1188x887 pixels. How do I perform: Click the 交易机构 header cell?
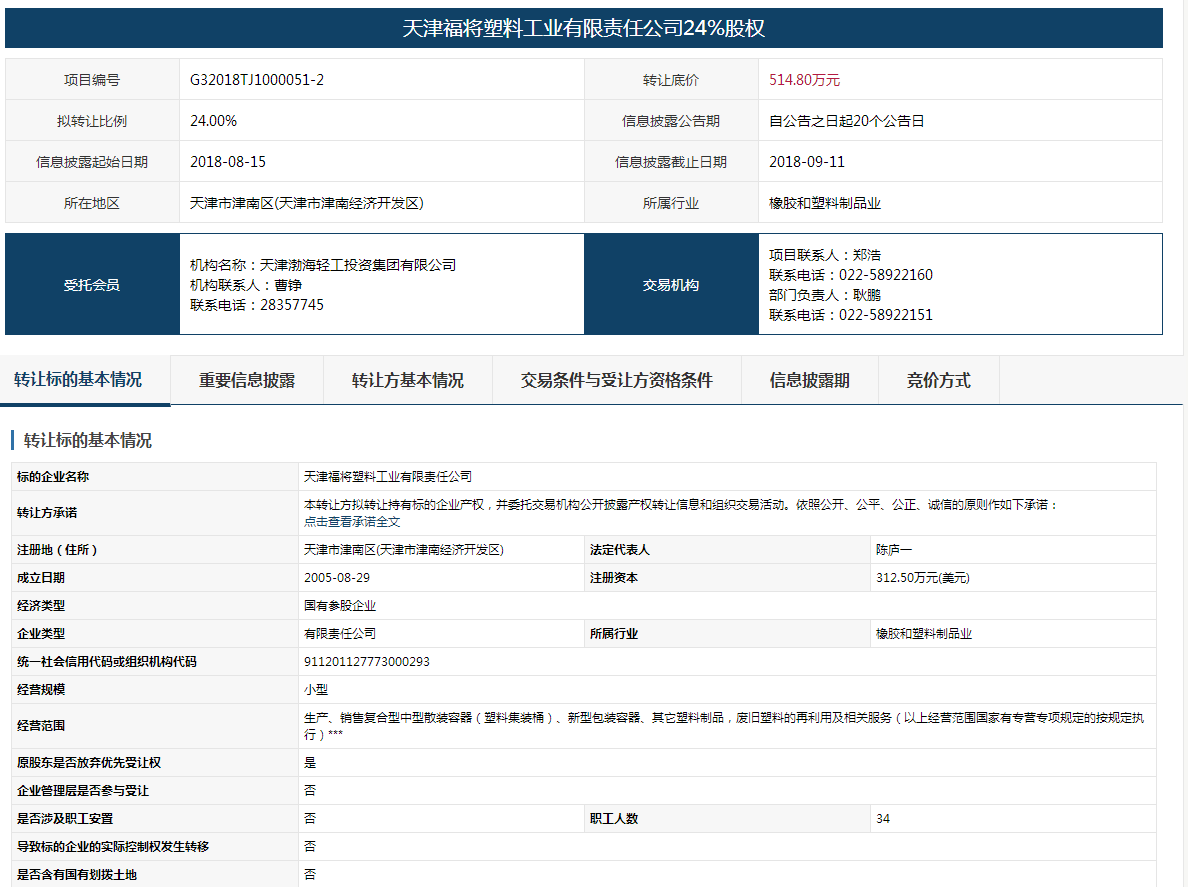[671, 284]
